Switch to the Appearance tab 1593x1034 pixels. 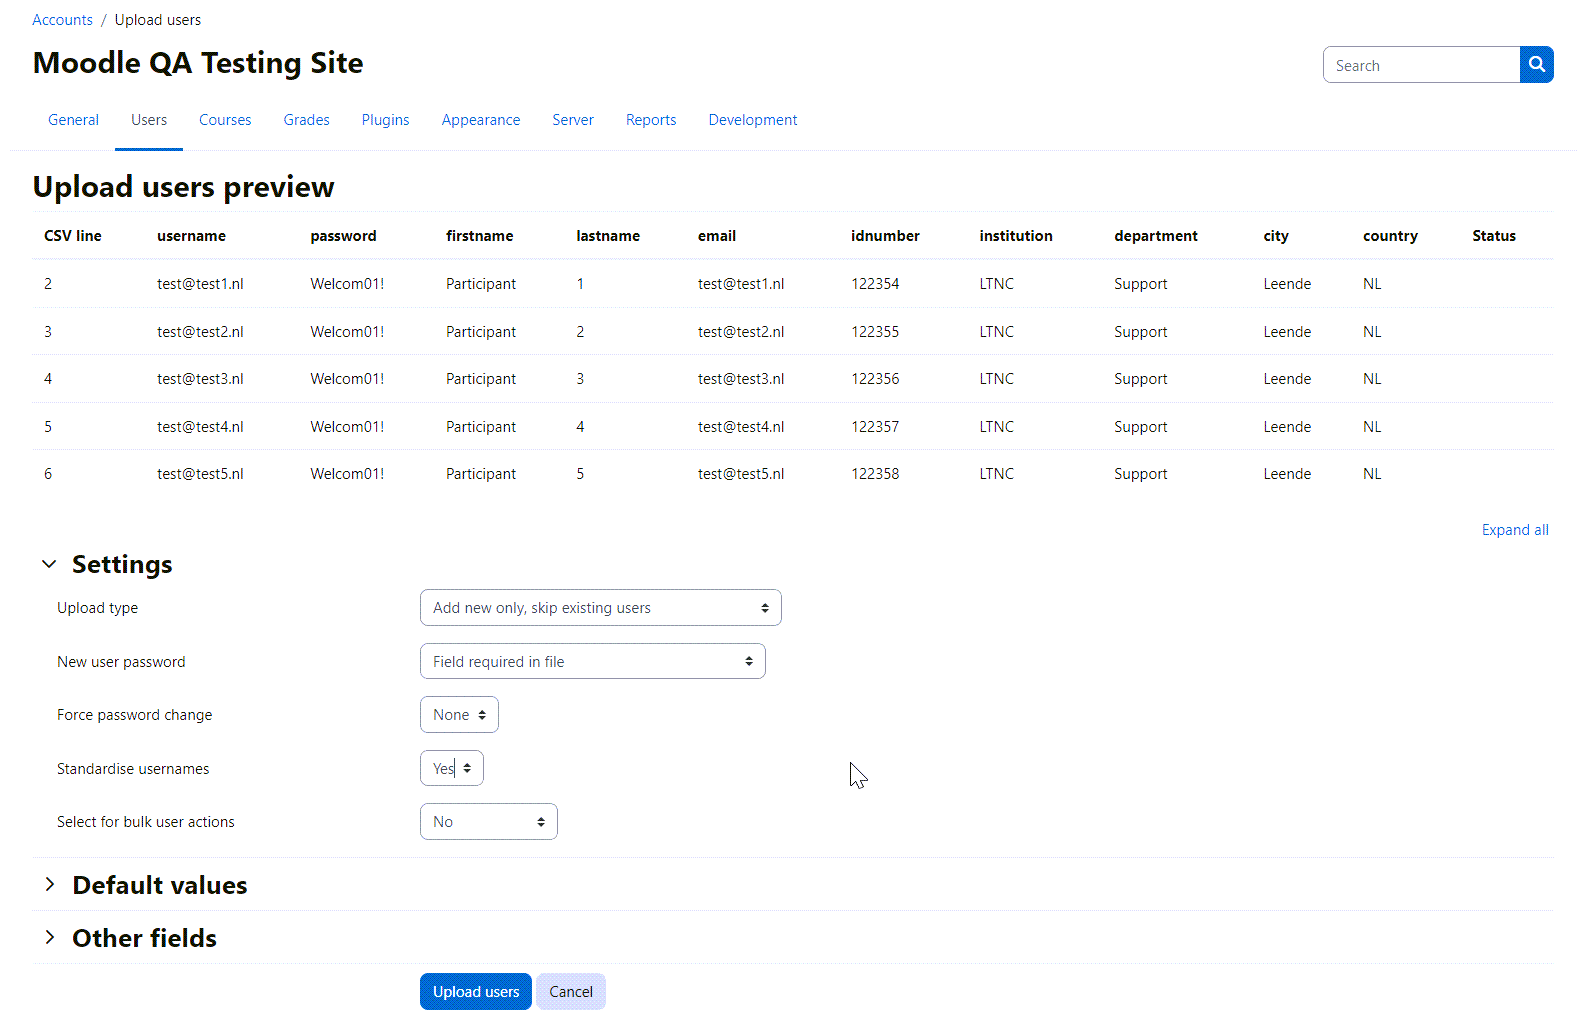click(481, 120)
